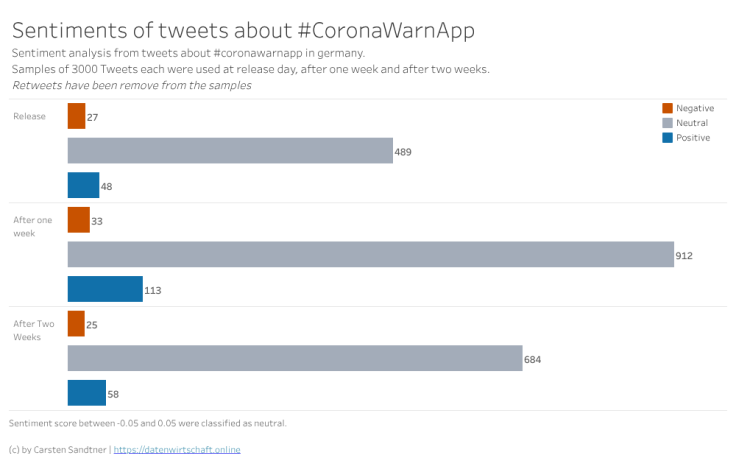The height and width of the screenshot is (454, 736).
Task: Click the Release row label
Action: tap(29, 117)
